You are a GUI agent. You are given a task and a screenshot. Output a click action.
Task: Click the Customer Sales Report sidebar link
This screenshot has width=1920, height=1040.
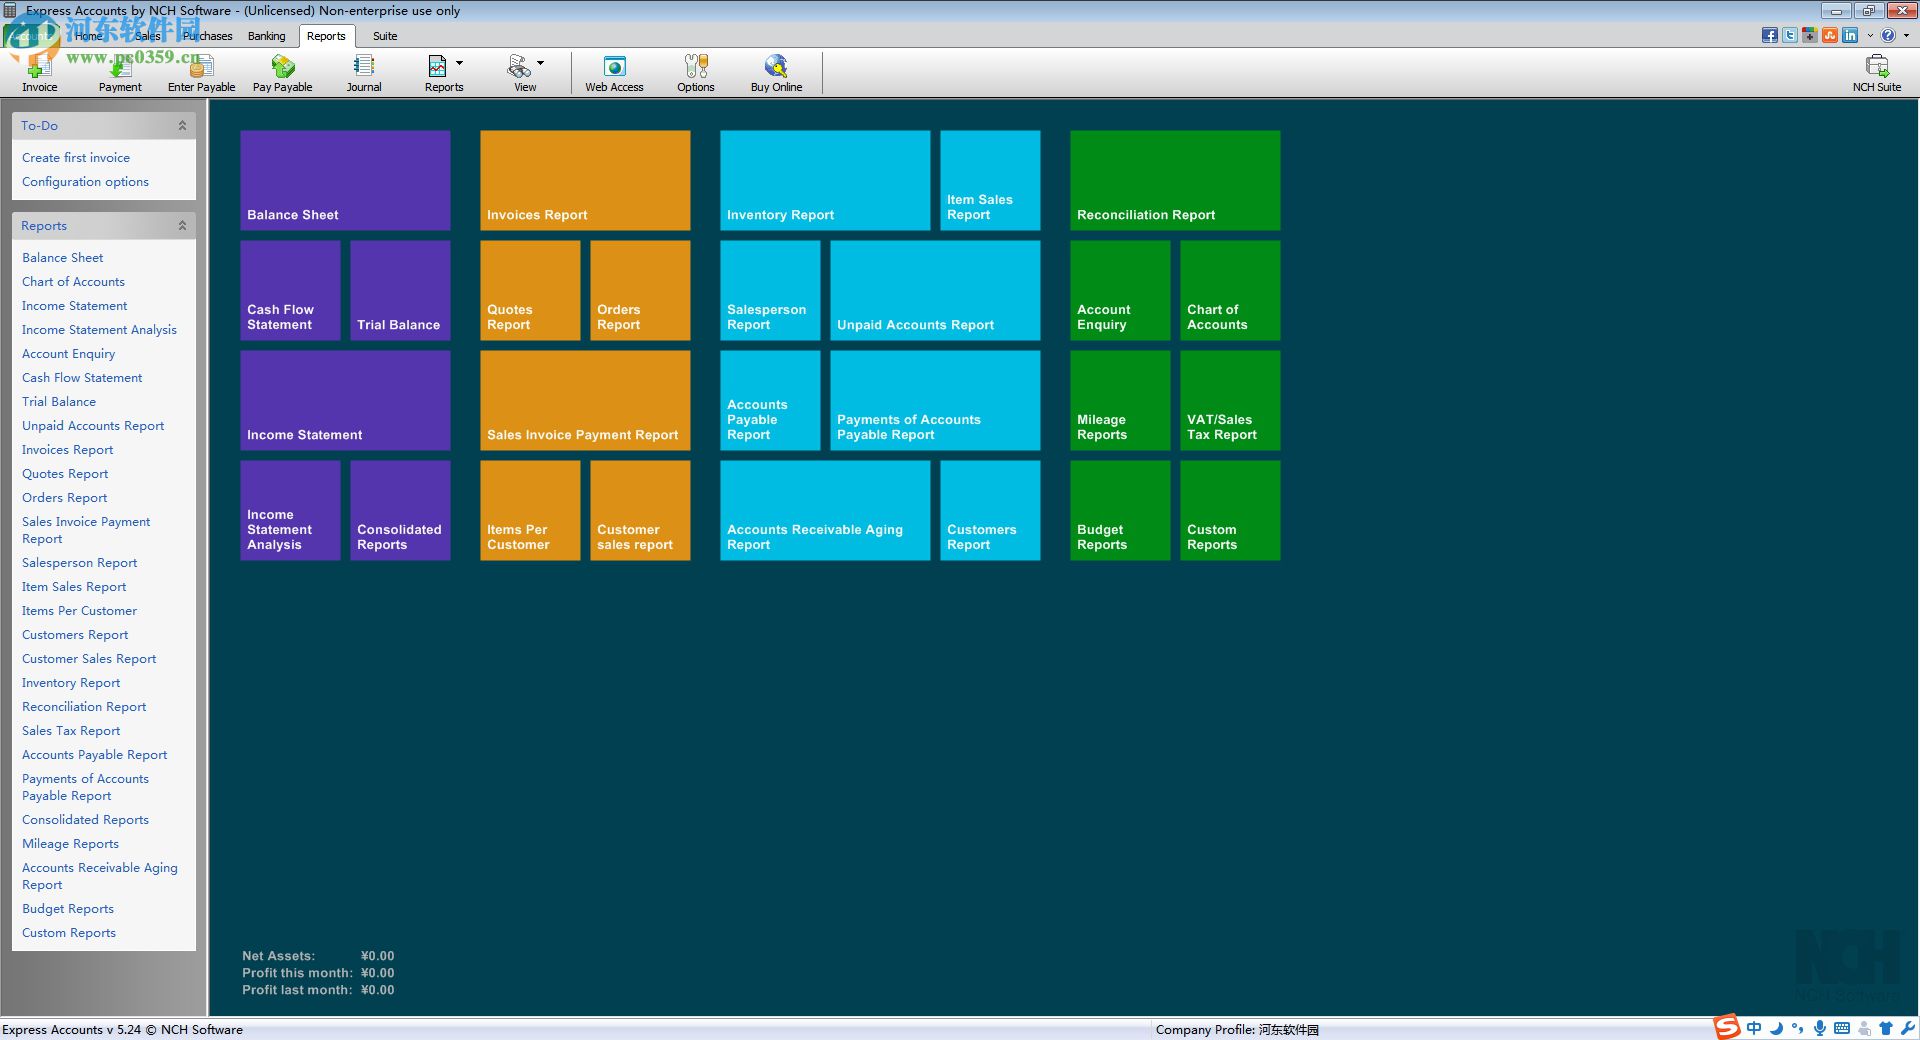click(89, 659)
